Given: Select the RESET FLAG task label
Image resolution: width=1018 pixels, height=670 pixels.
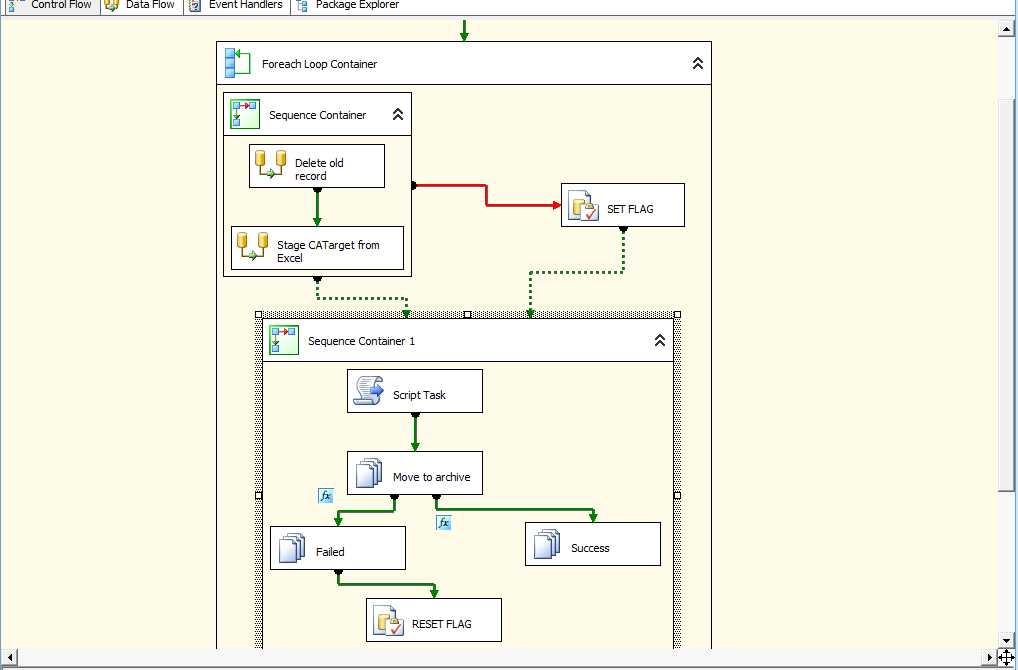Looking at the screenshot, I should click(x=441, y=624).
